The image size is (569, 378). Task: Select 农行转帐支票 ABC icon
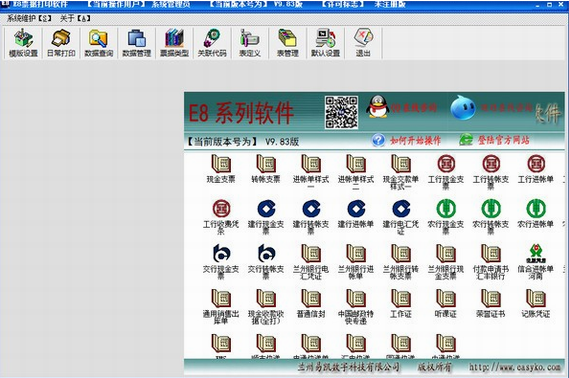tap(491, 217)
